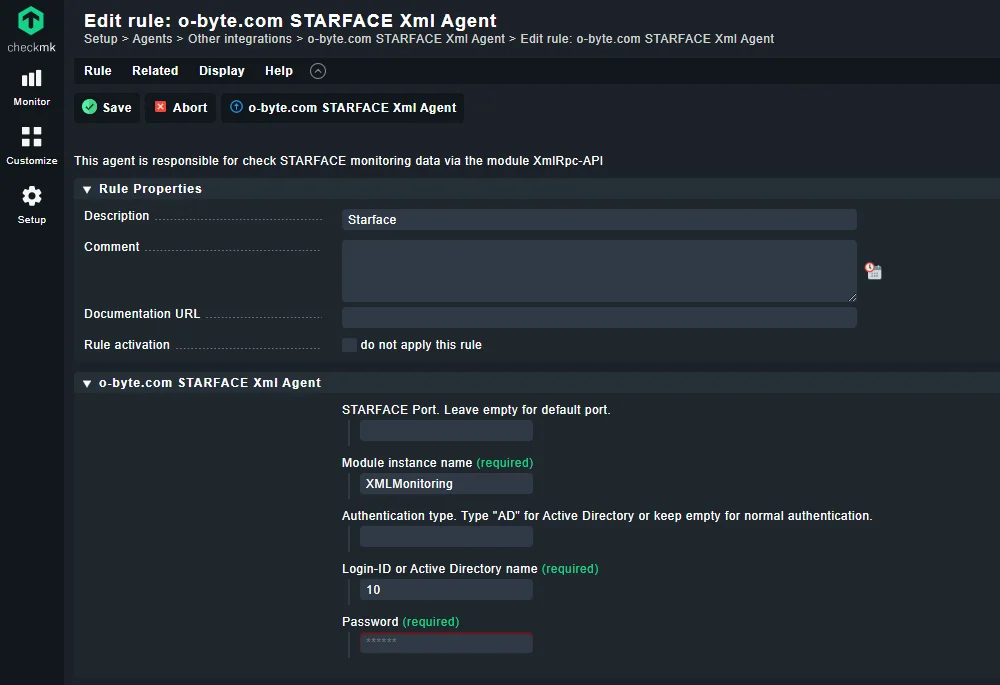
Task: Collapse the Rule Properties section
Action: 88,189
